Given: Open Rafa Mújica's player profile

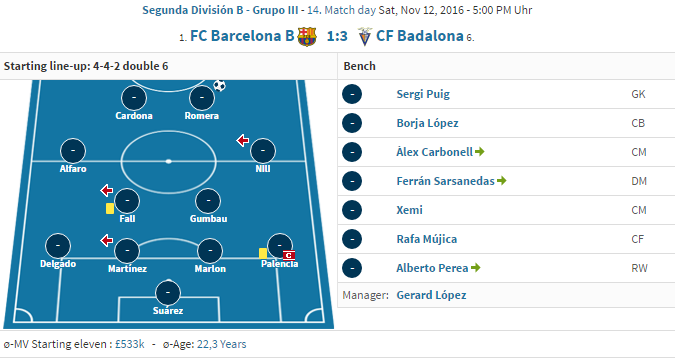Looking at the screenshot, I should (427, 239).
